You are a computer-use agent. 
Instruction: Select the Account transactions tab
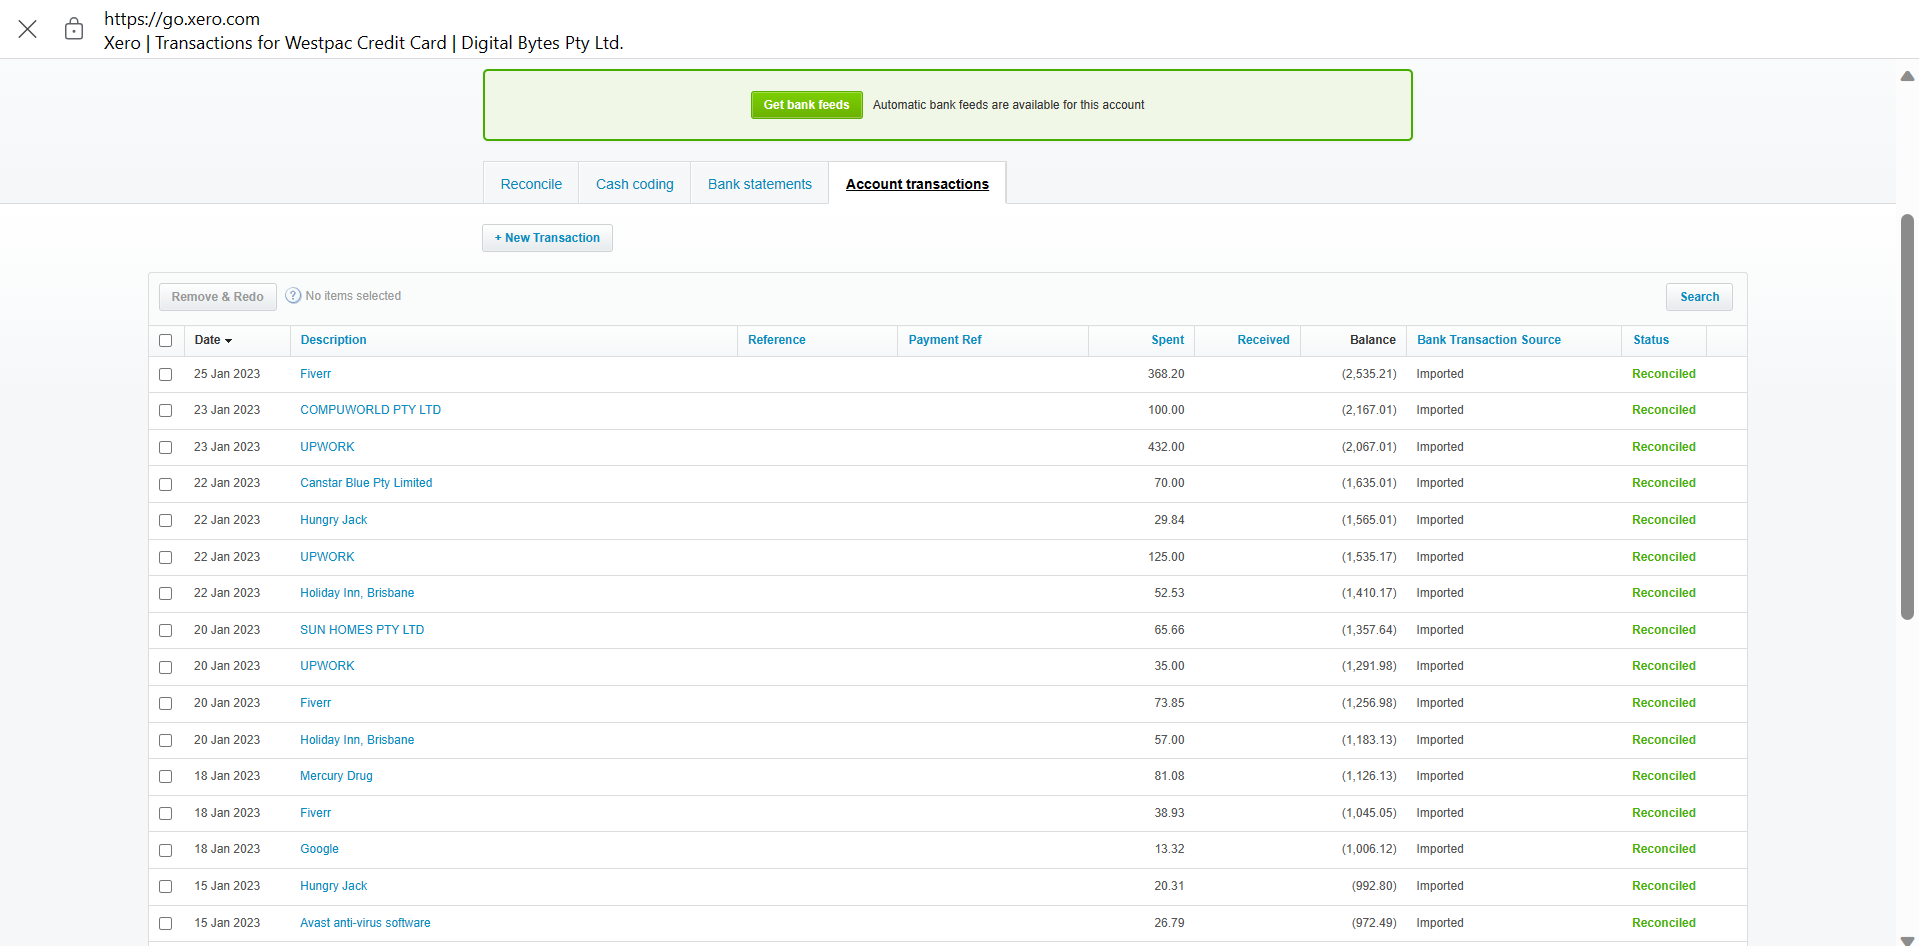click(x=917, y=184)
